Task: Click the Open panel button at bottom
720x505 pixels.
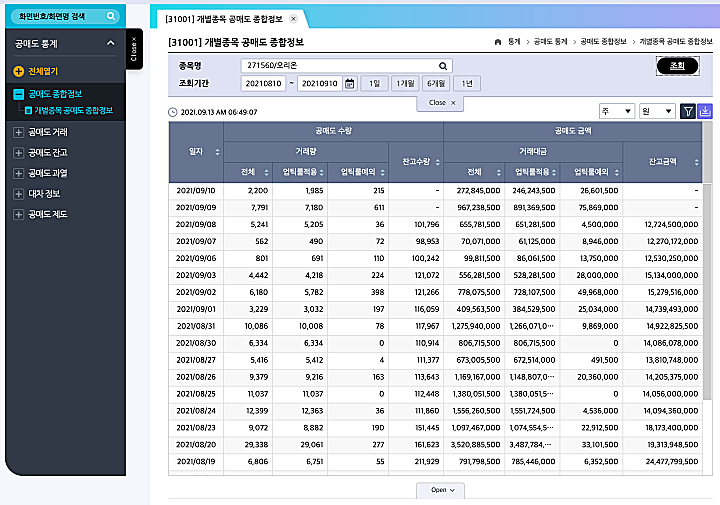Action: tap(440, 490)
